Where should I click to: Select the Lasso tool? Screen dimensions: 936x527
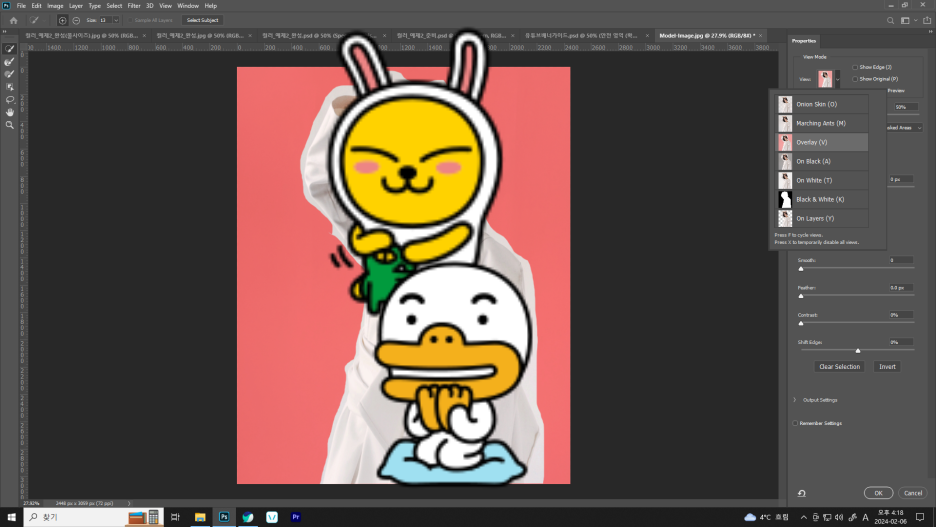(10, 100)
